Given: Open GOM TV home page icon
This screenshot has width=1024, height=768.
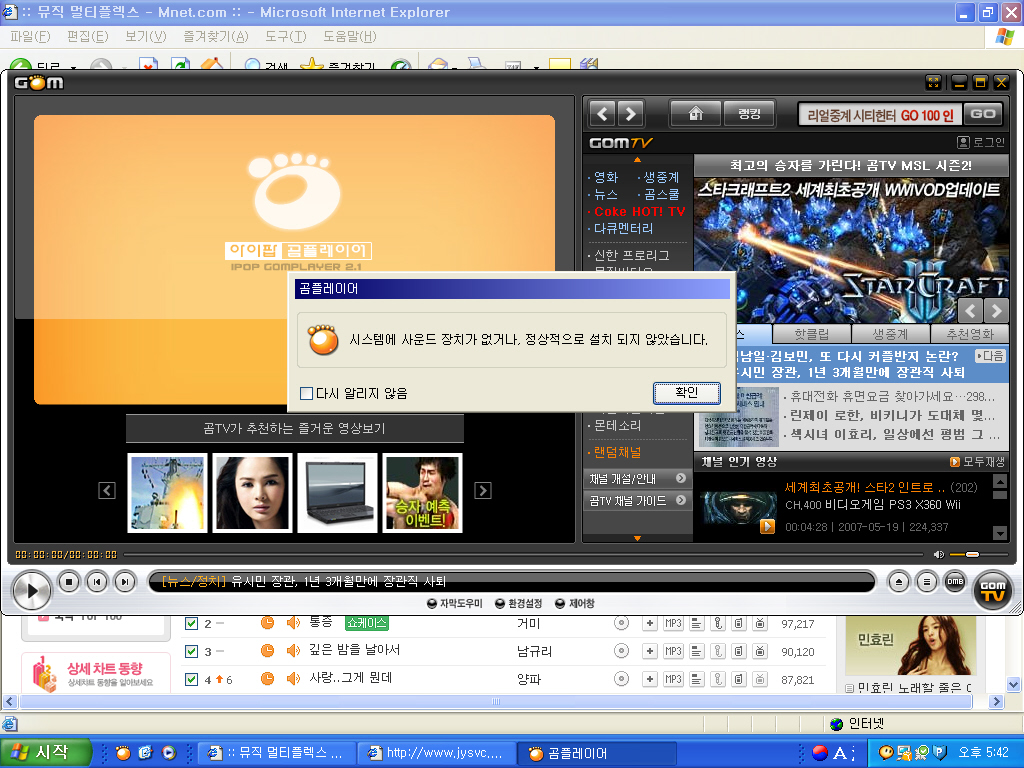Looking at the screenshot, I should point(696,114).
